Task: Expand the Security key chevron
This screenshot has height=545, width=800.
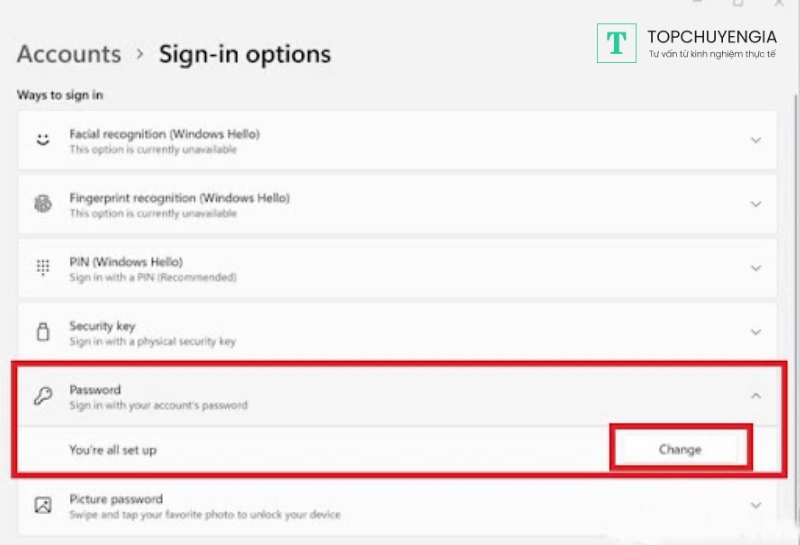Action: point(756,332)
